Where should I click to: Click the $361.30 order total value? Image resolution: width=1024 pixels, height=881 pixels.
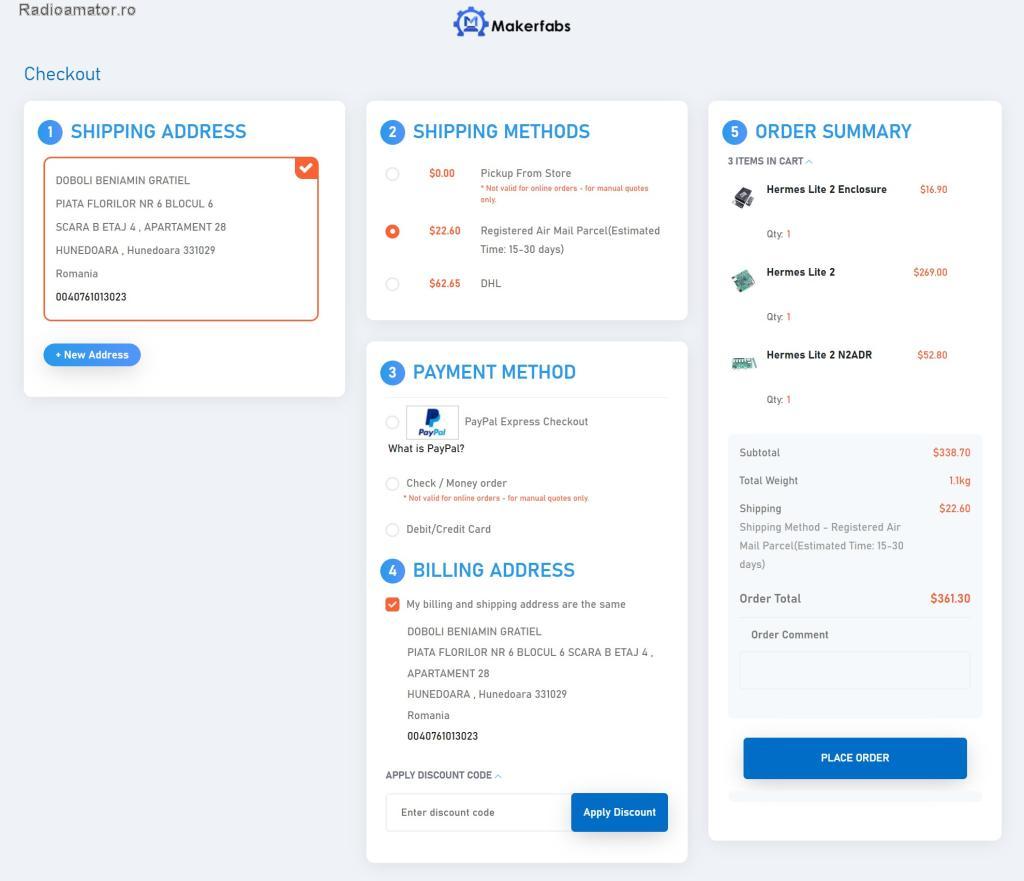point(950,598)
